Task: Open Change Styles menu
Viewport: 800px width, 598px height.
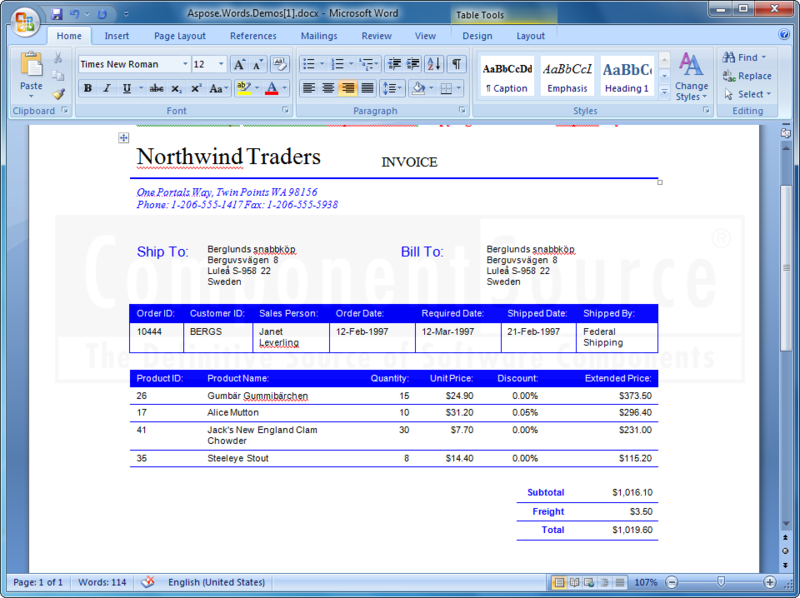Action: [x=691, y=77]
